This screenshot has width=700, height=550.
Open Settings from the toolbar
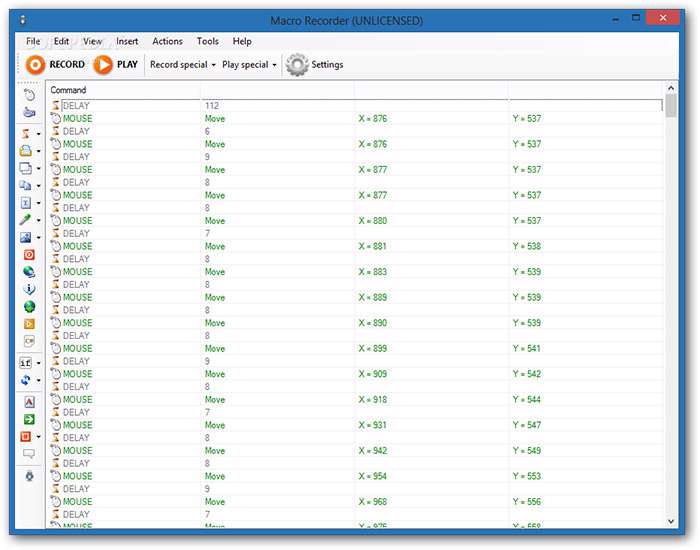point(314,65)
